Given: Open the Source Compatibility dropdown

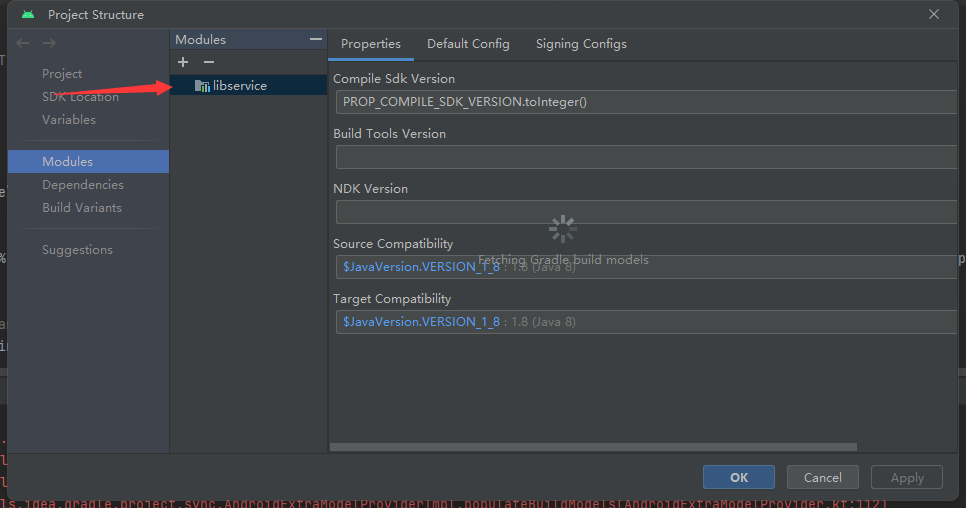Looking at the screenshot, I should (x=645, y=267).
